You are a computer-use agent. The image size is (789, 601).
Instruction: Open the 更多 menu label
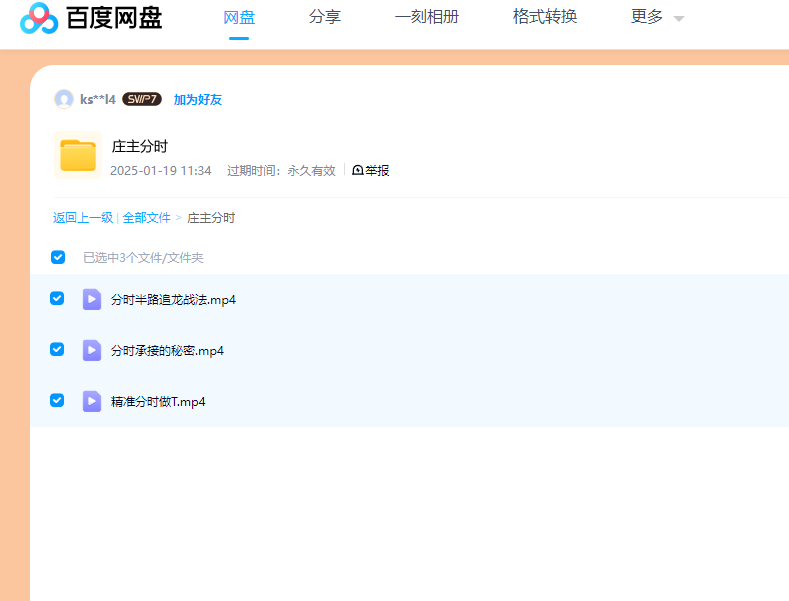click(x=647, y=17)
